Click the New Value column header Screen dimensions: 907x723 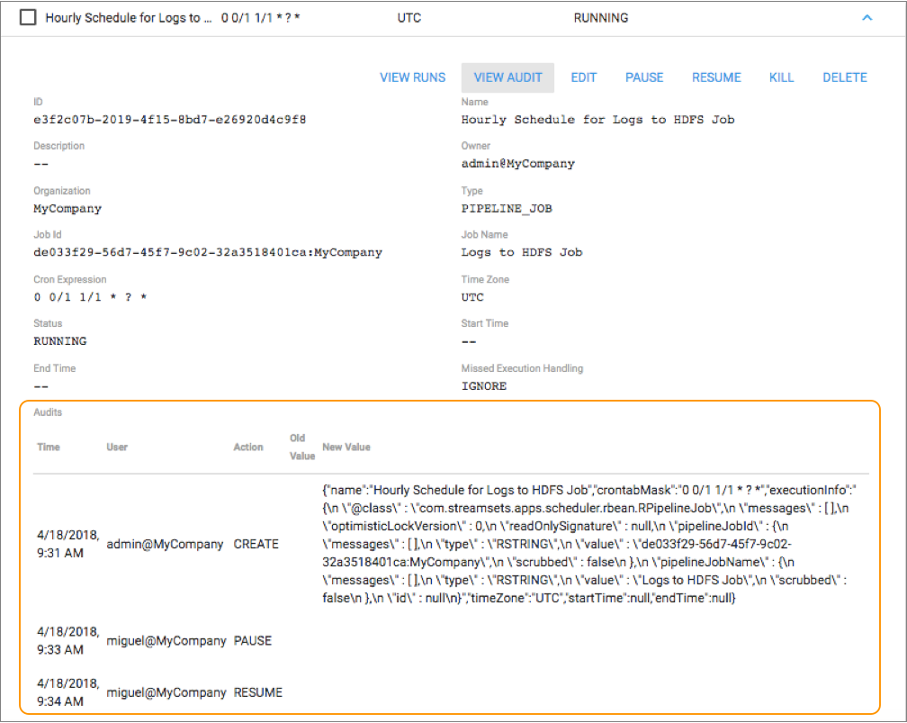pyautogui.click(x=346, y=447)
